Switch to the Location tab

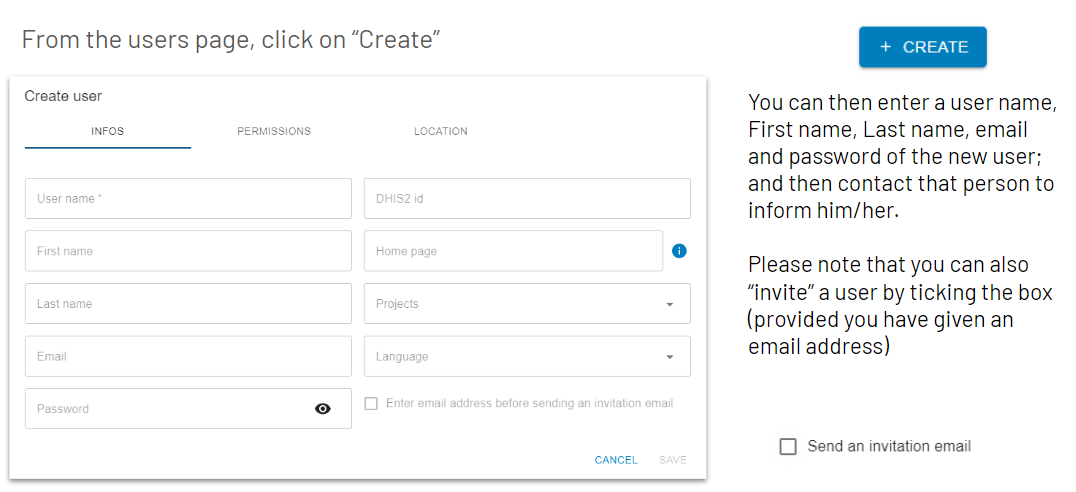441,131
